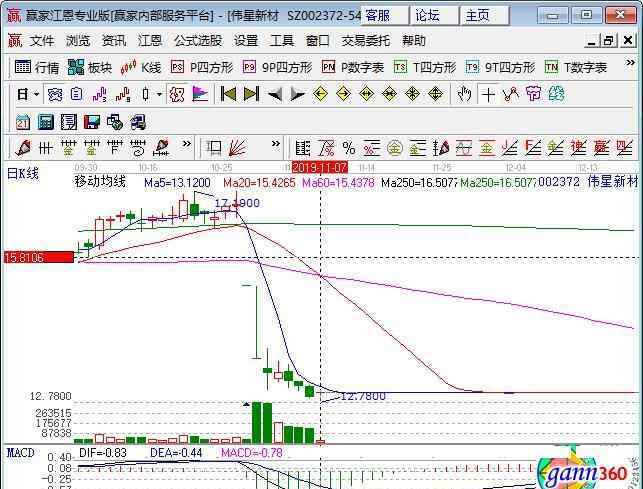
Task: Open the P四方形 tool
Action: point(202,67)
